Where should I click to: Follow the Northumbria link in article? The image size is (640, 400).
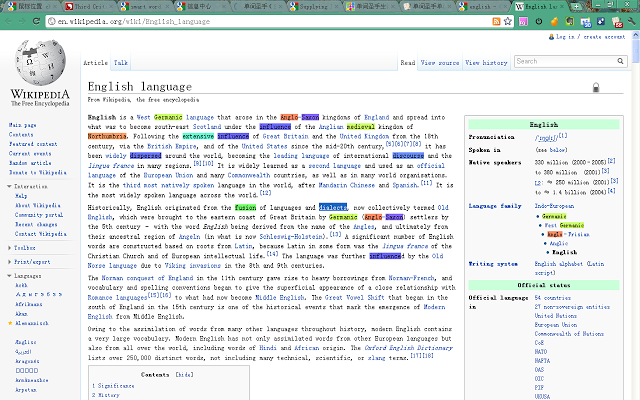click(107, 136)
